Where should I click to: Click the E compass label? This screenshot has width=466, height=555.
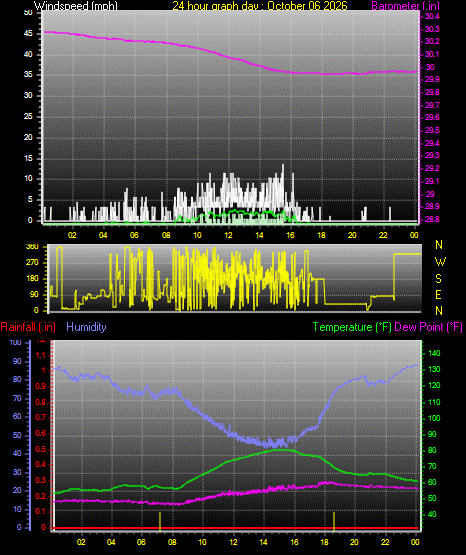pyautogui.click(x=438, y=295)
